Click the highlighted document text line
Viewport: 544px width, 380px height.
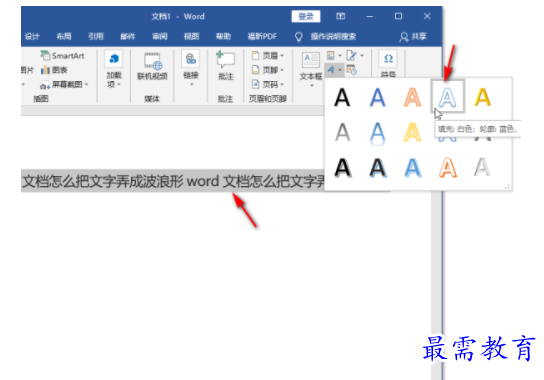click(x=173, y=181)
